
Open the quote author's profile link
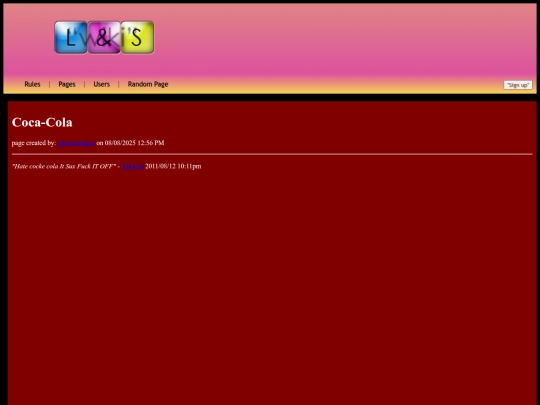133,166
